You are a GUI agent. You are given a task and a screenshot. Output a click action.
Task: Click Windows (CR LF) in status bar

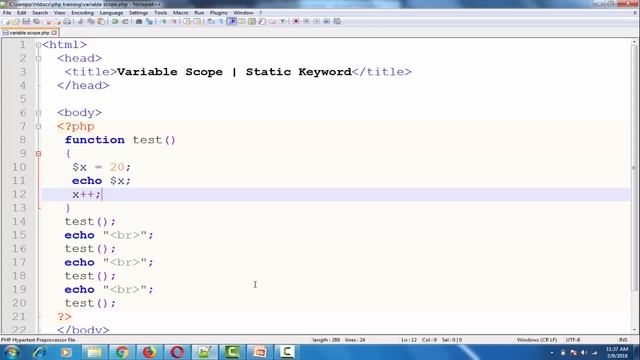coord(537,340)
